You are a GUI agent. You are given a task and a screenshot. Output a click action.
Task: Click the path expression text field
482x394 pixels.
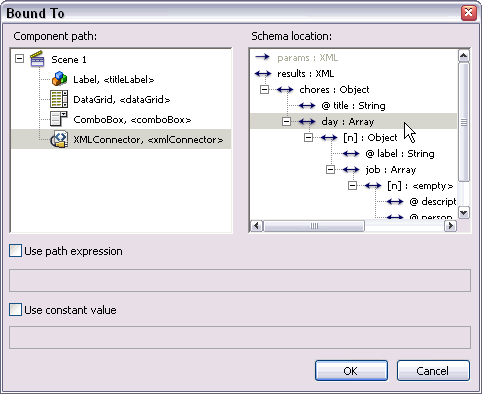[240, 280]
